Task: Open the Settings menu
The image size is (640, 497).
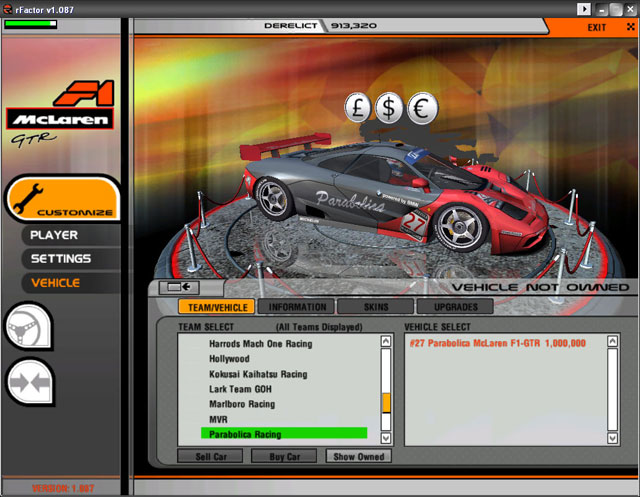Action: point(61,259)
